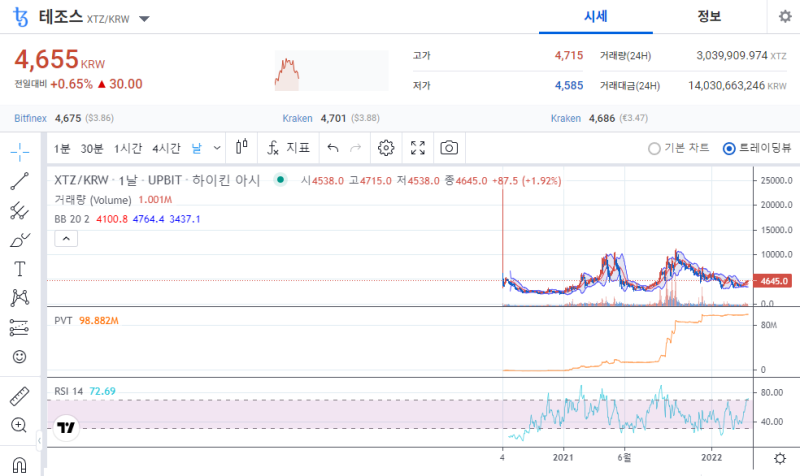Redo the last chart action
Viewport: 800px width, 476px height.
point(356,148)
